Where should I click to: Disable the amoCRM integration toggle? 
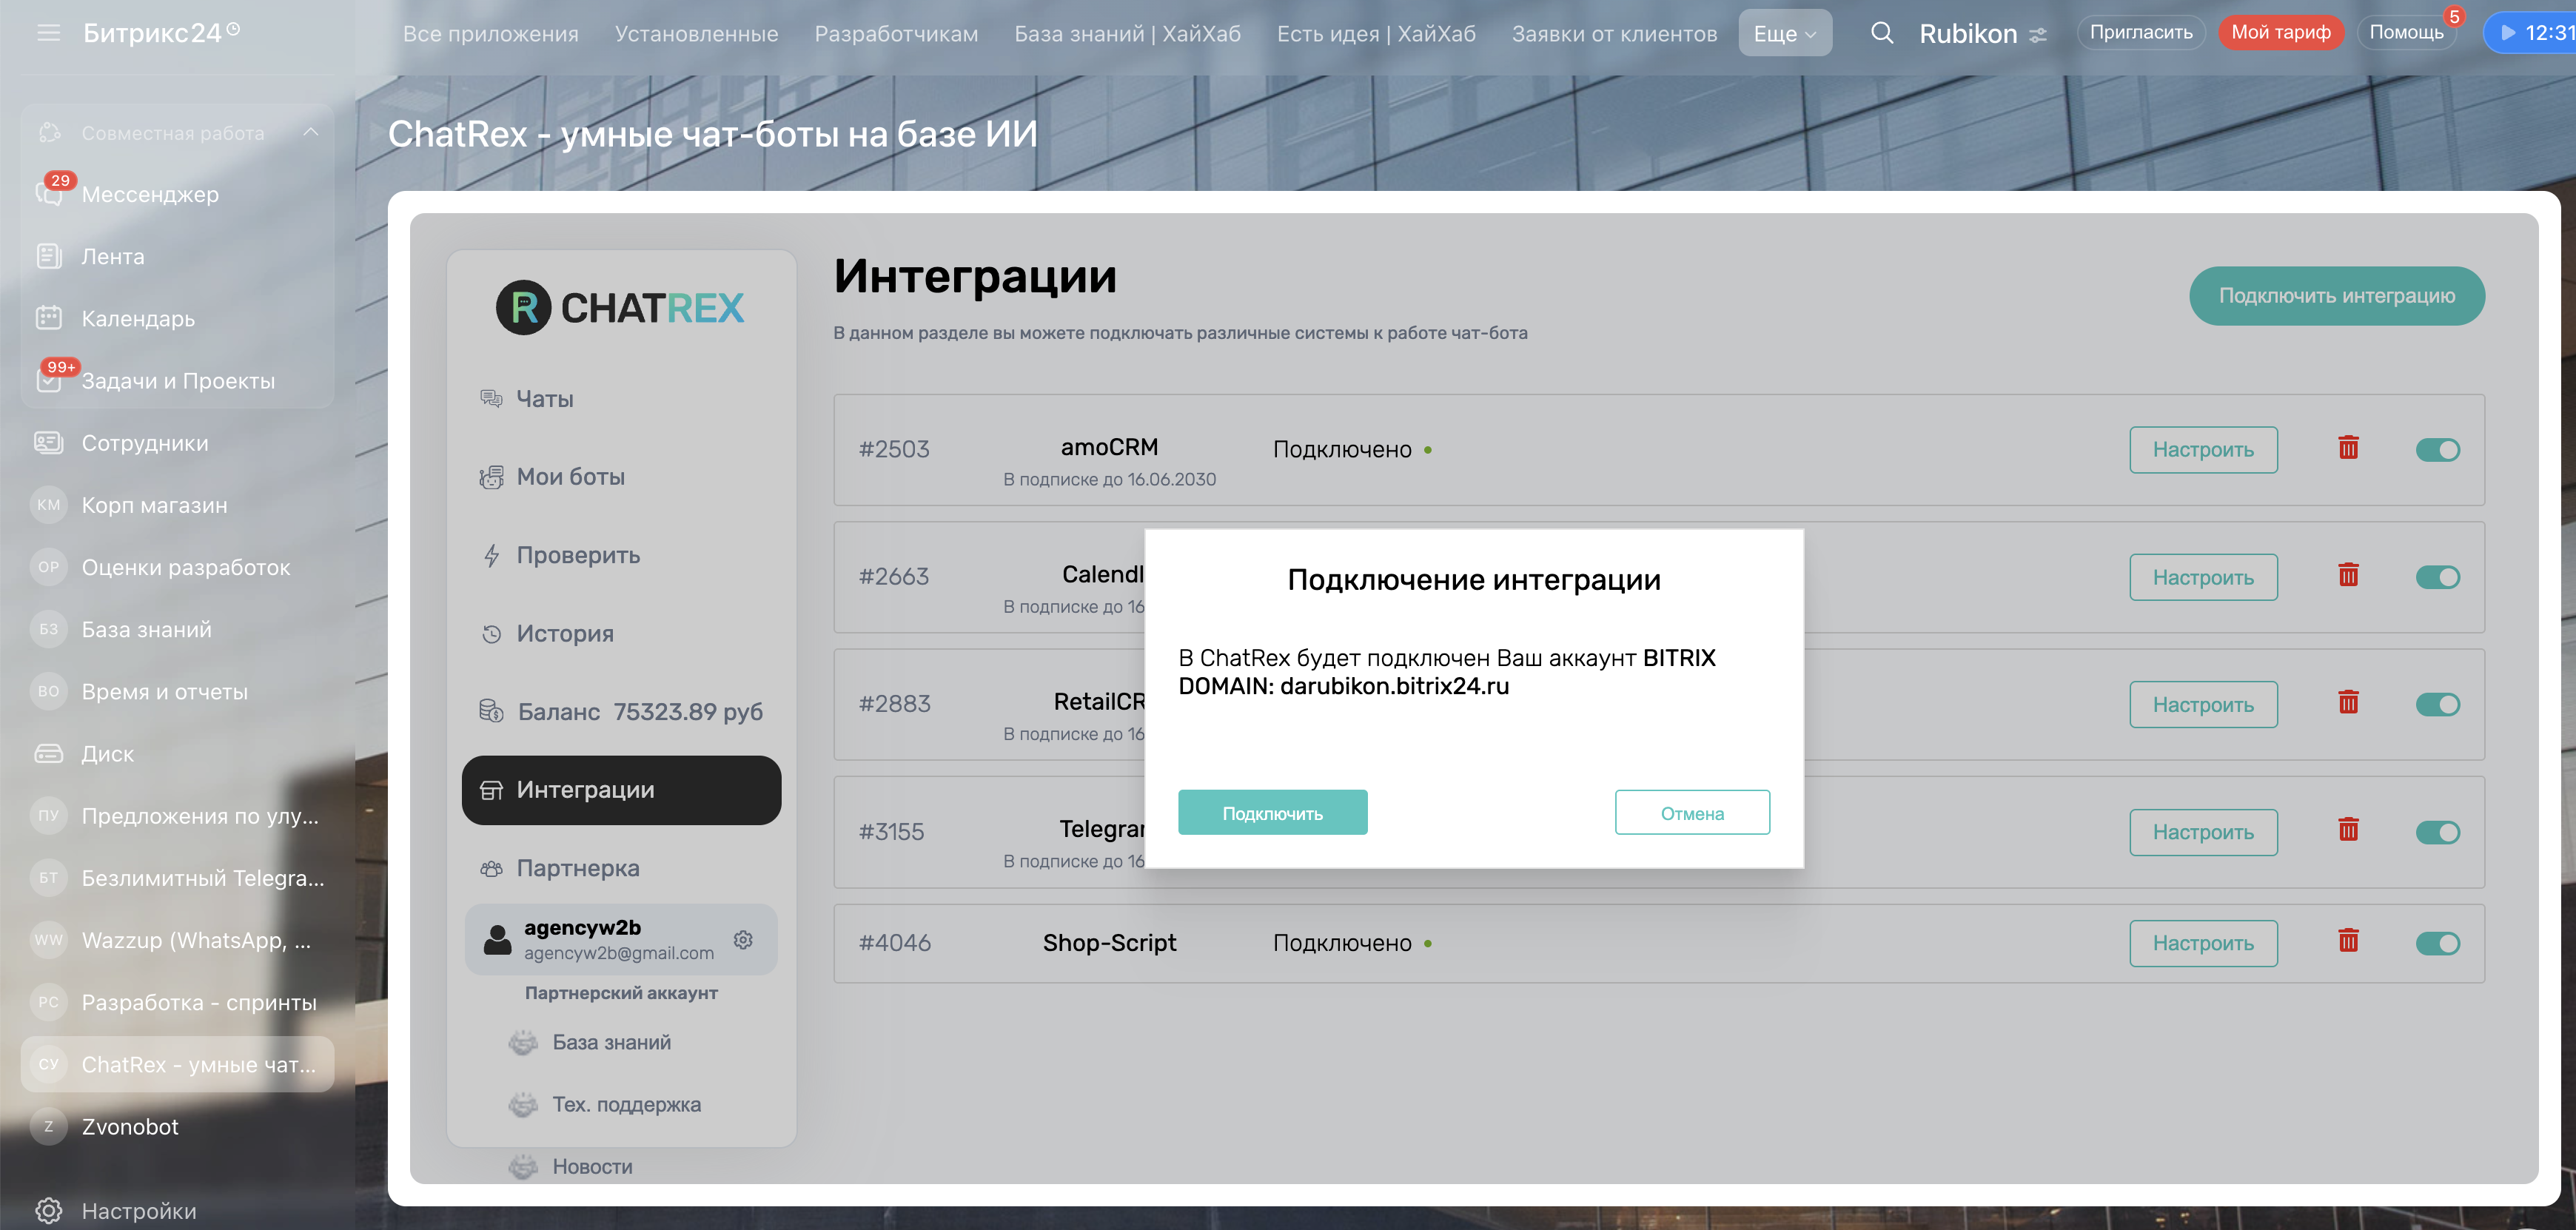[2437, 450]
